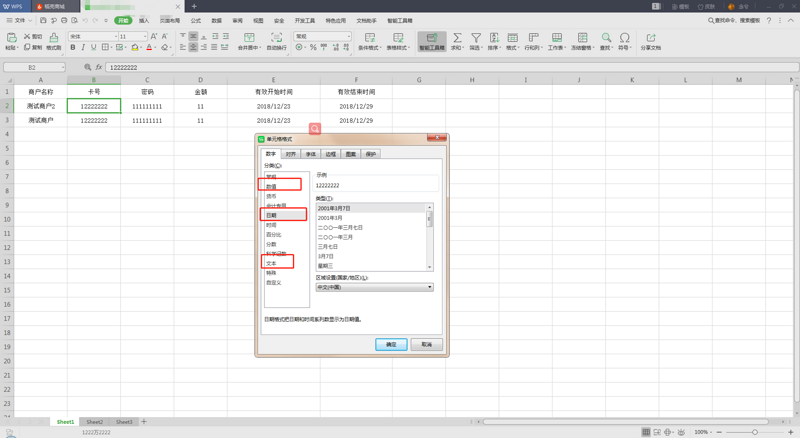Click the AutoSum sigma icon
The image size is (800, 438).
click(457, 38)
